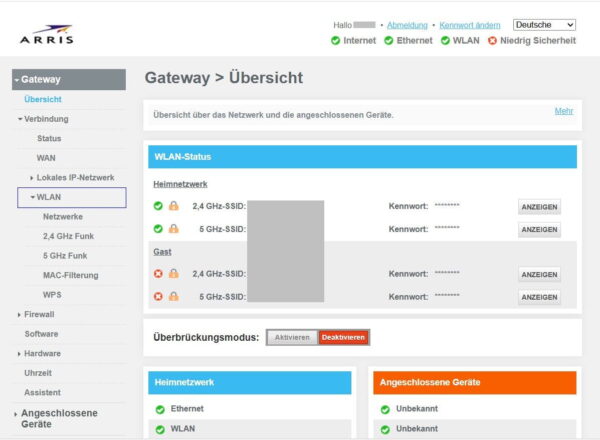This screenshot has height=440, width=600.
Task: Click 'Niedrig Sicherheit' status text
Action: click(x=538, y=41)
